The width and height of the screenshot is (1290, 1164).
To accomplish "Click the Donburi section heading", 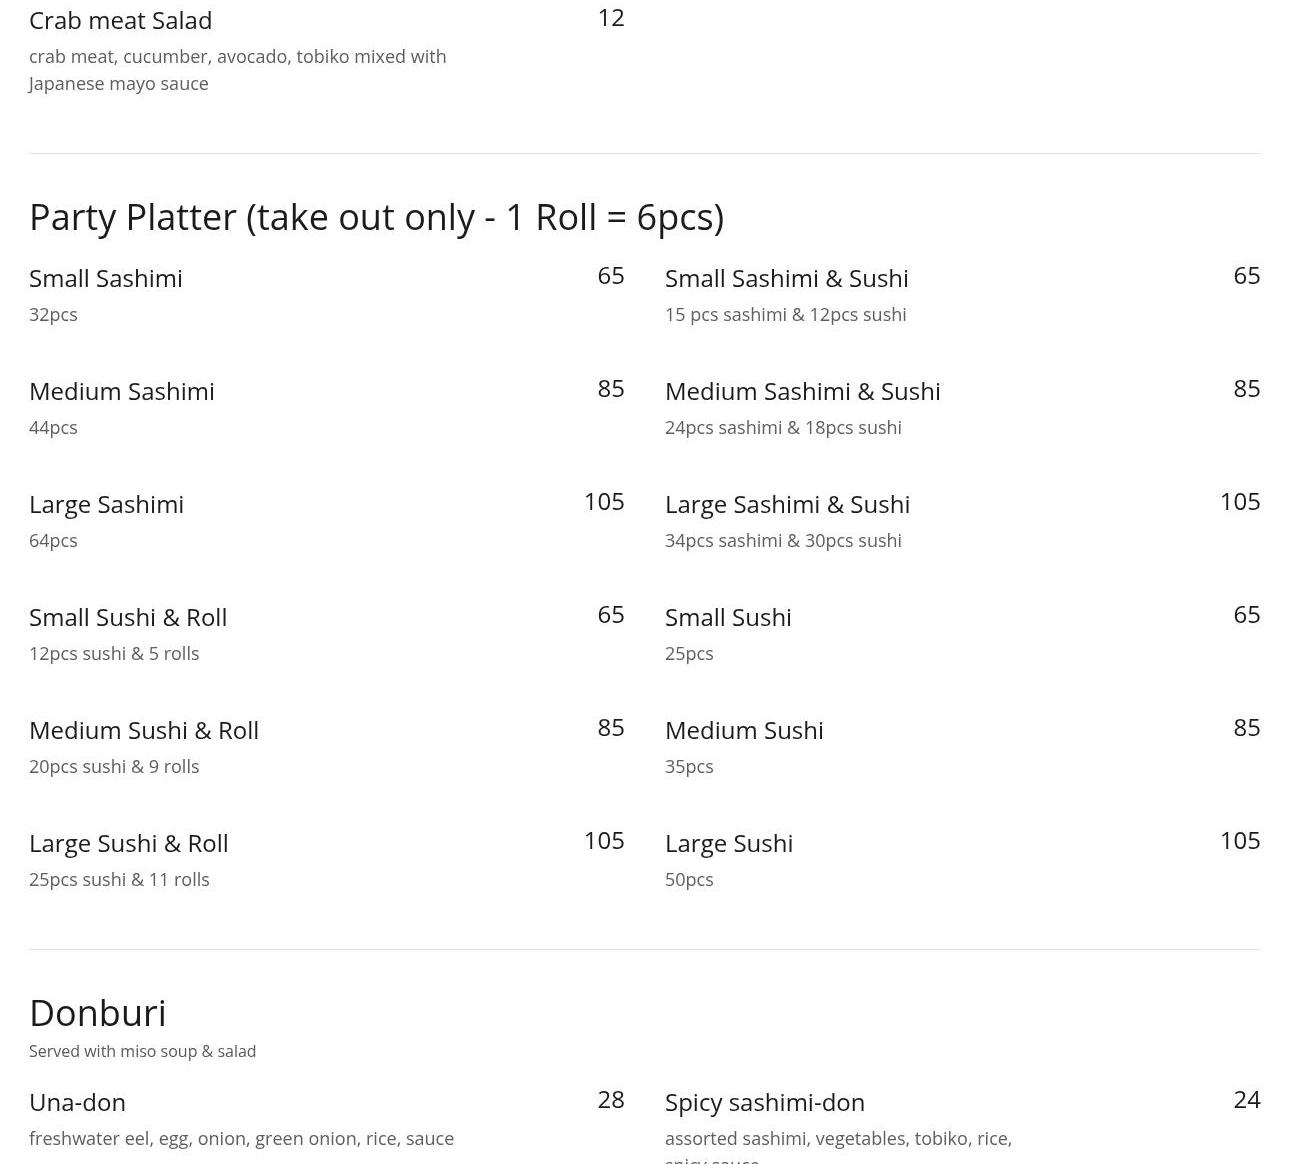I will click(98, 1013).
